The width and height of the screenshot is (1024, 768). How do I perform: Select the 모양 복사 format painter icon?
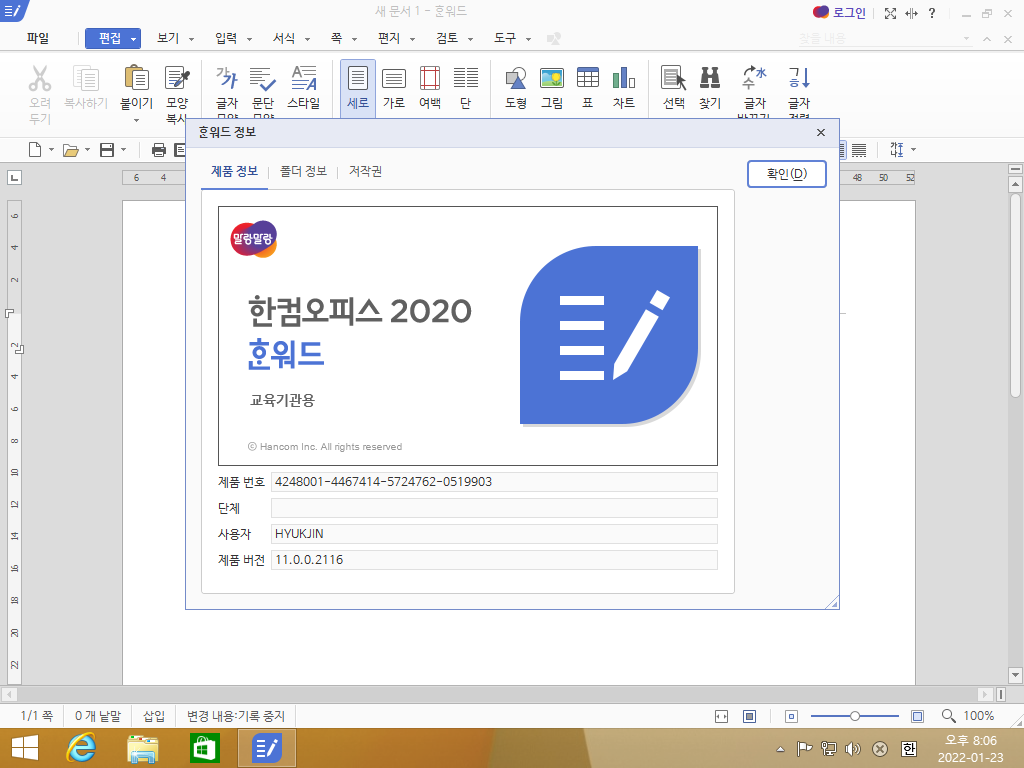click(177, 78)
